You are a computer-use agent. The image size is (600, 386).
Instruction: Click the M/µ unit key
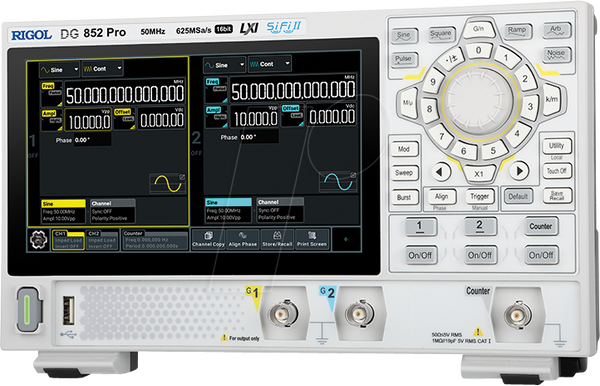click(408, 103)
